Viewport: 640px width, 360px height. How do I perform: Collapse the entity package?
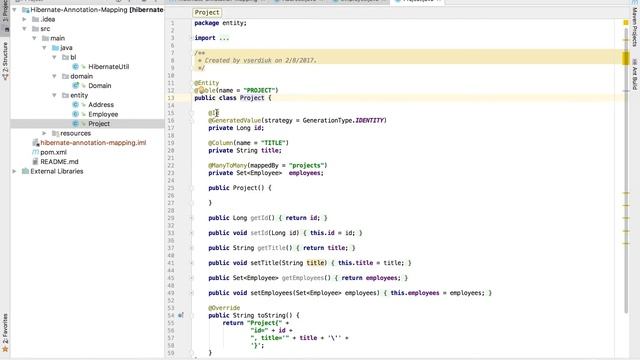54,95
